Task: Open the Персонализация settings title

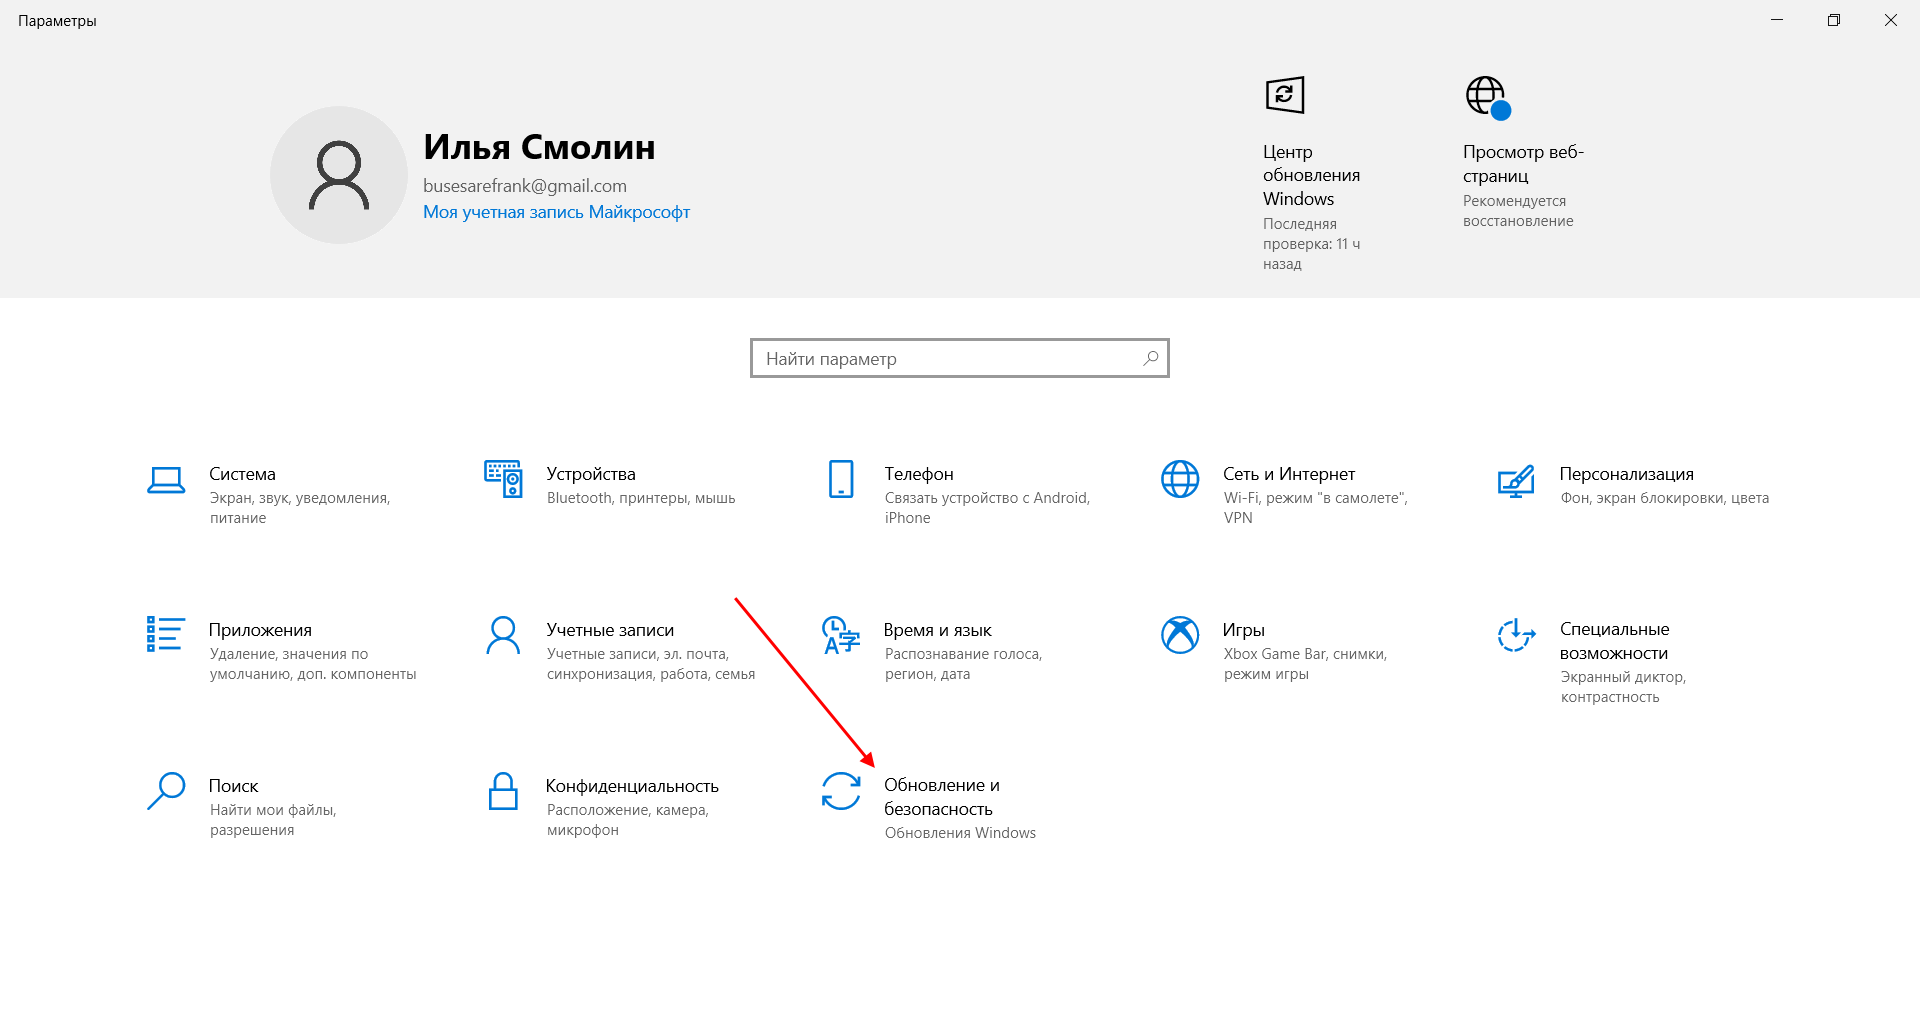Action: point(1627,474)
